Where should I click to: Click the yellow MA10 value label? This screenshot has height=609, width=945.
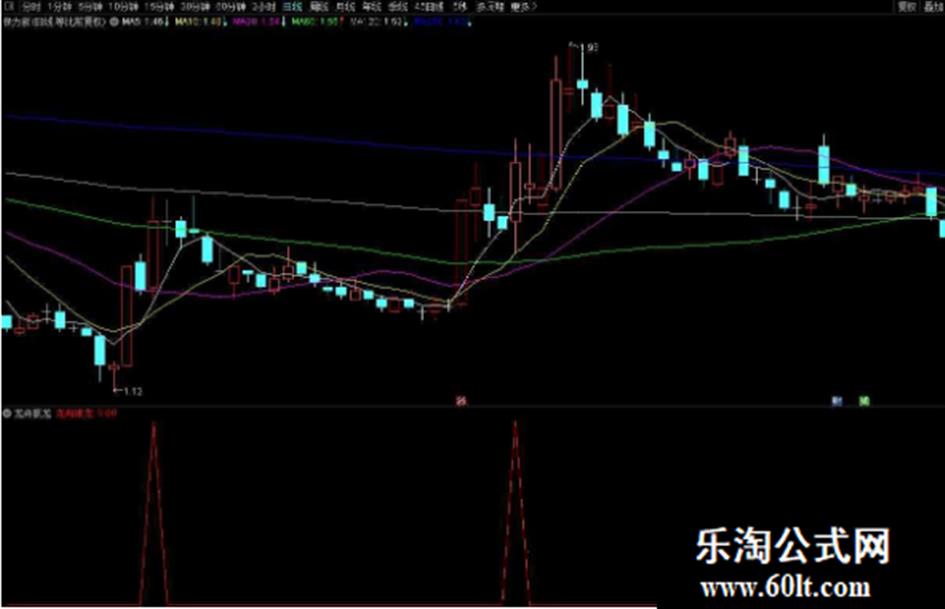(x=200, y=22)
